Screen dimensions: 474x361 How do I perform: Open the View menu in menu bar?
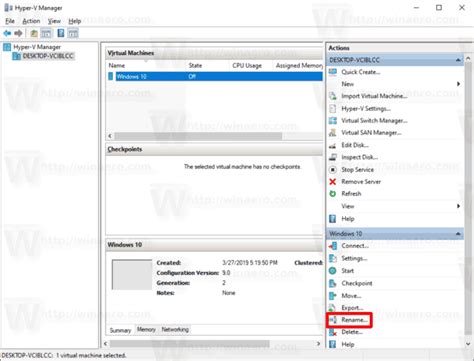pos(54,21)
